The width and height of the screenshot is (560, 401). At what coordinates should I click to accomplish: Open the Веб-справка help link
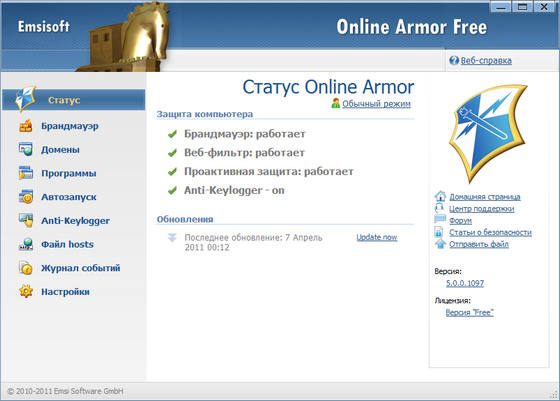point(486,60)
